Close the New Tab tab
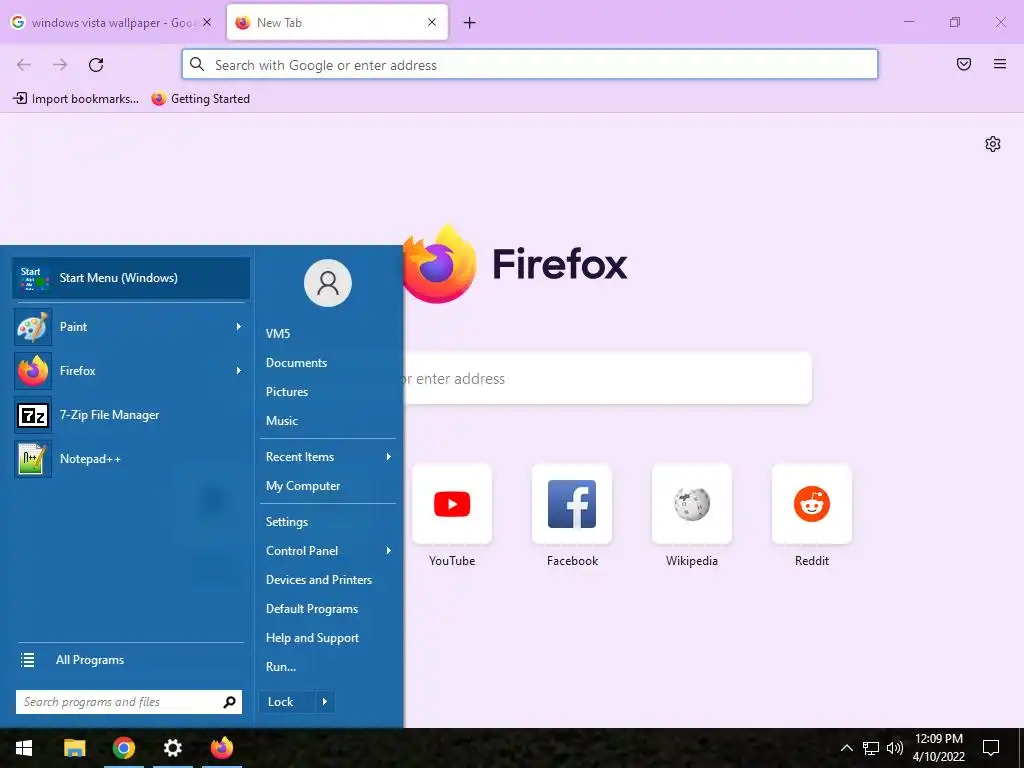 click(x=432, y=22)
